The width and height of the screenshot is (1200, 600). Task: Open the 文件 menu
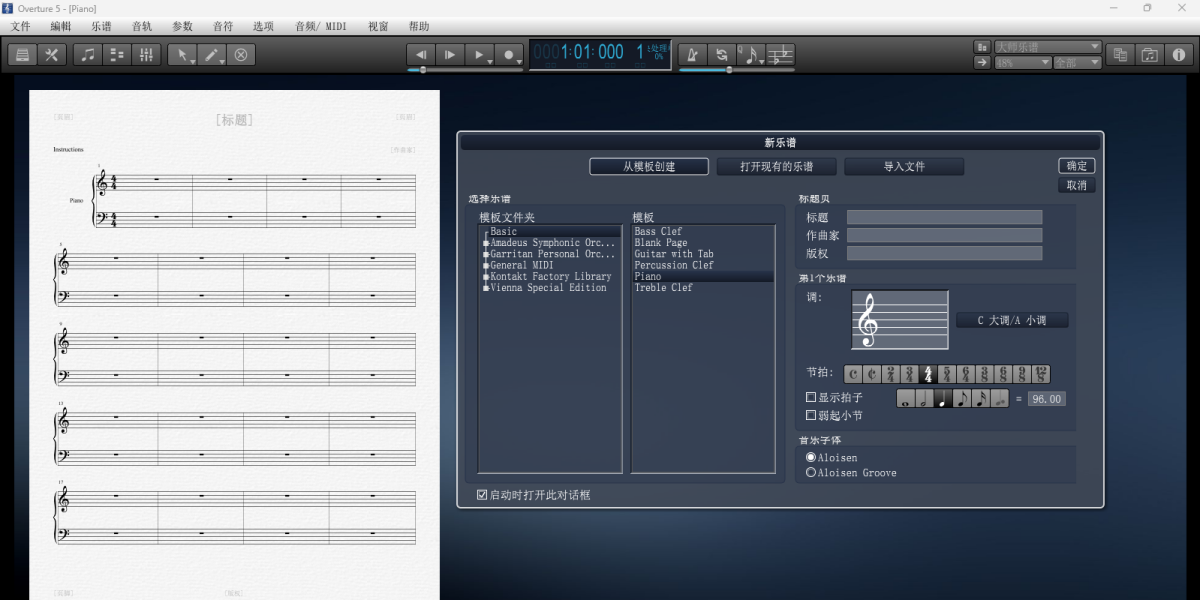[x=20, y=27]
